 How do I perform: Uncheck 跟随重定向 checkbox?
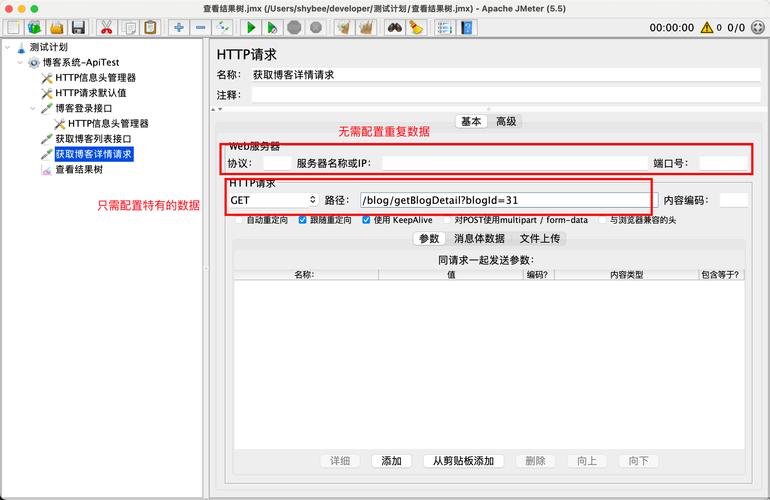click(302, 220)
